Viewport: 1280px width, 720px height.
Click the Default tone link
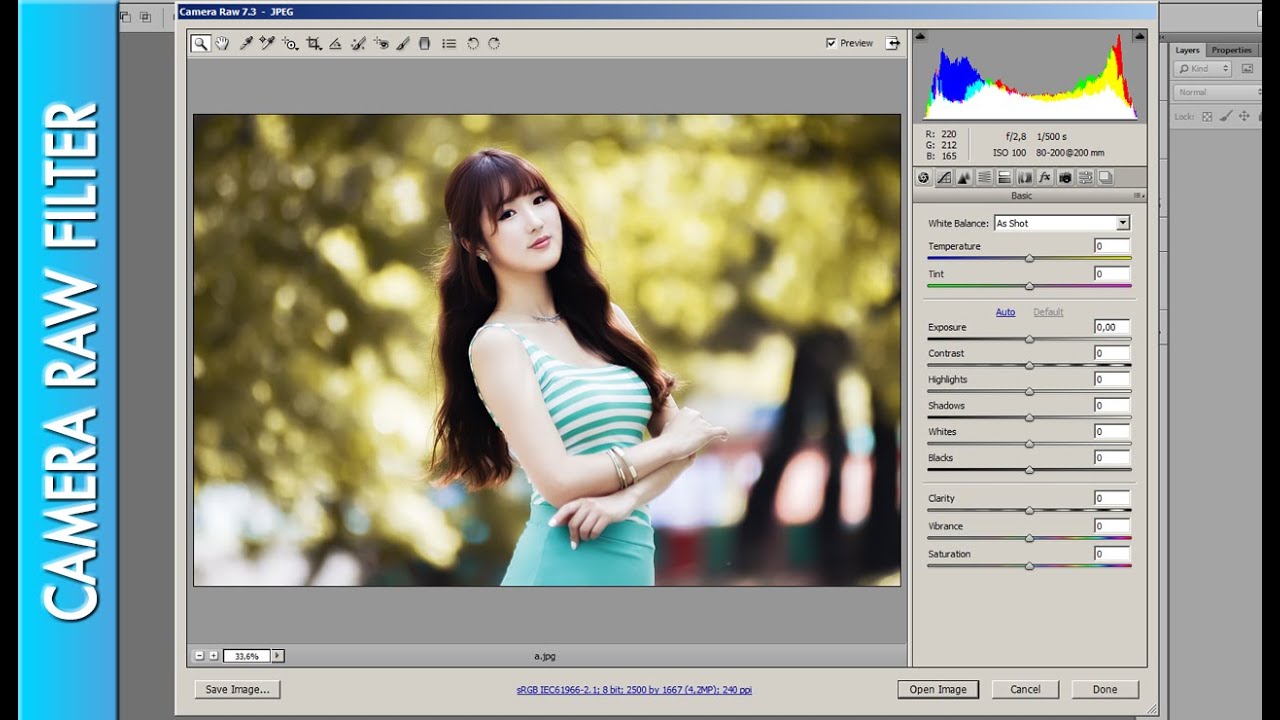point(1048,312)
